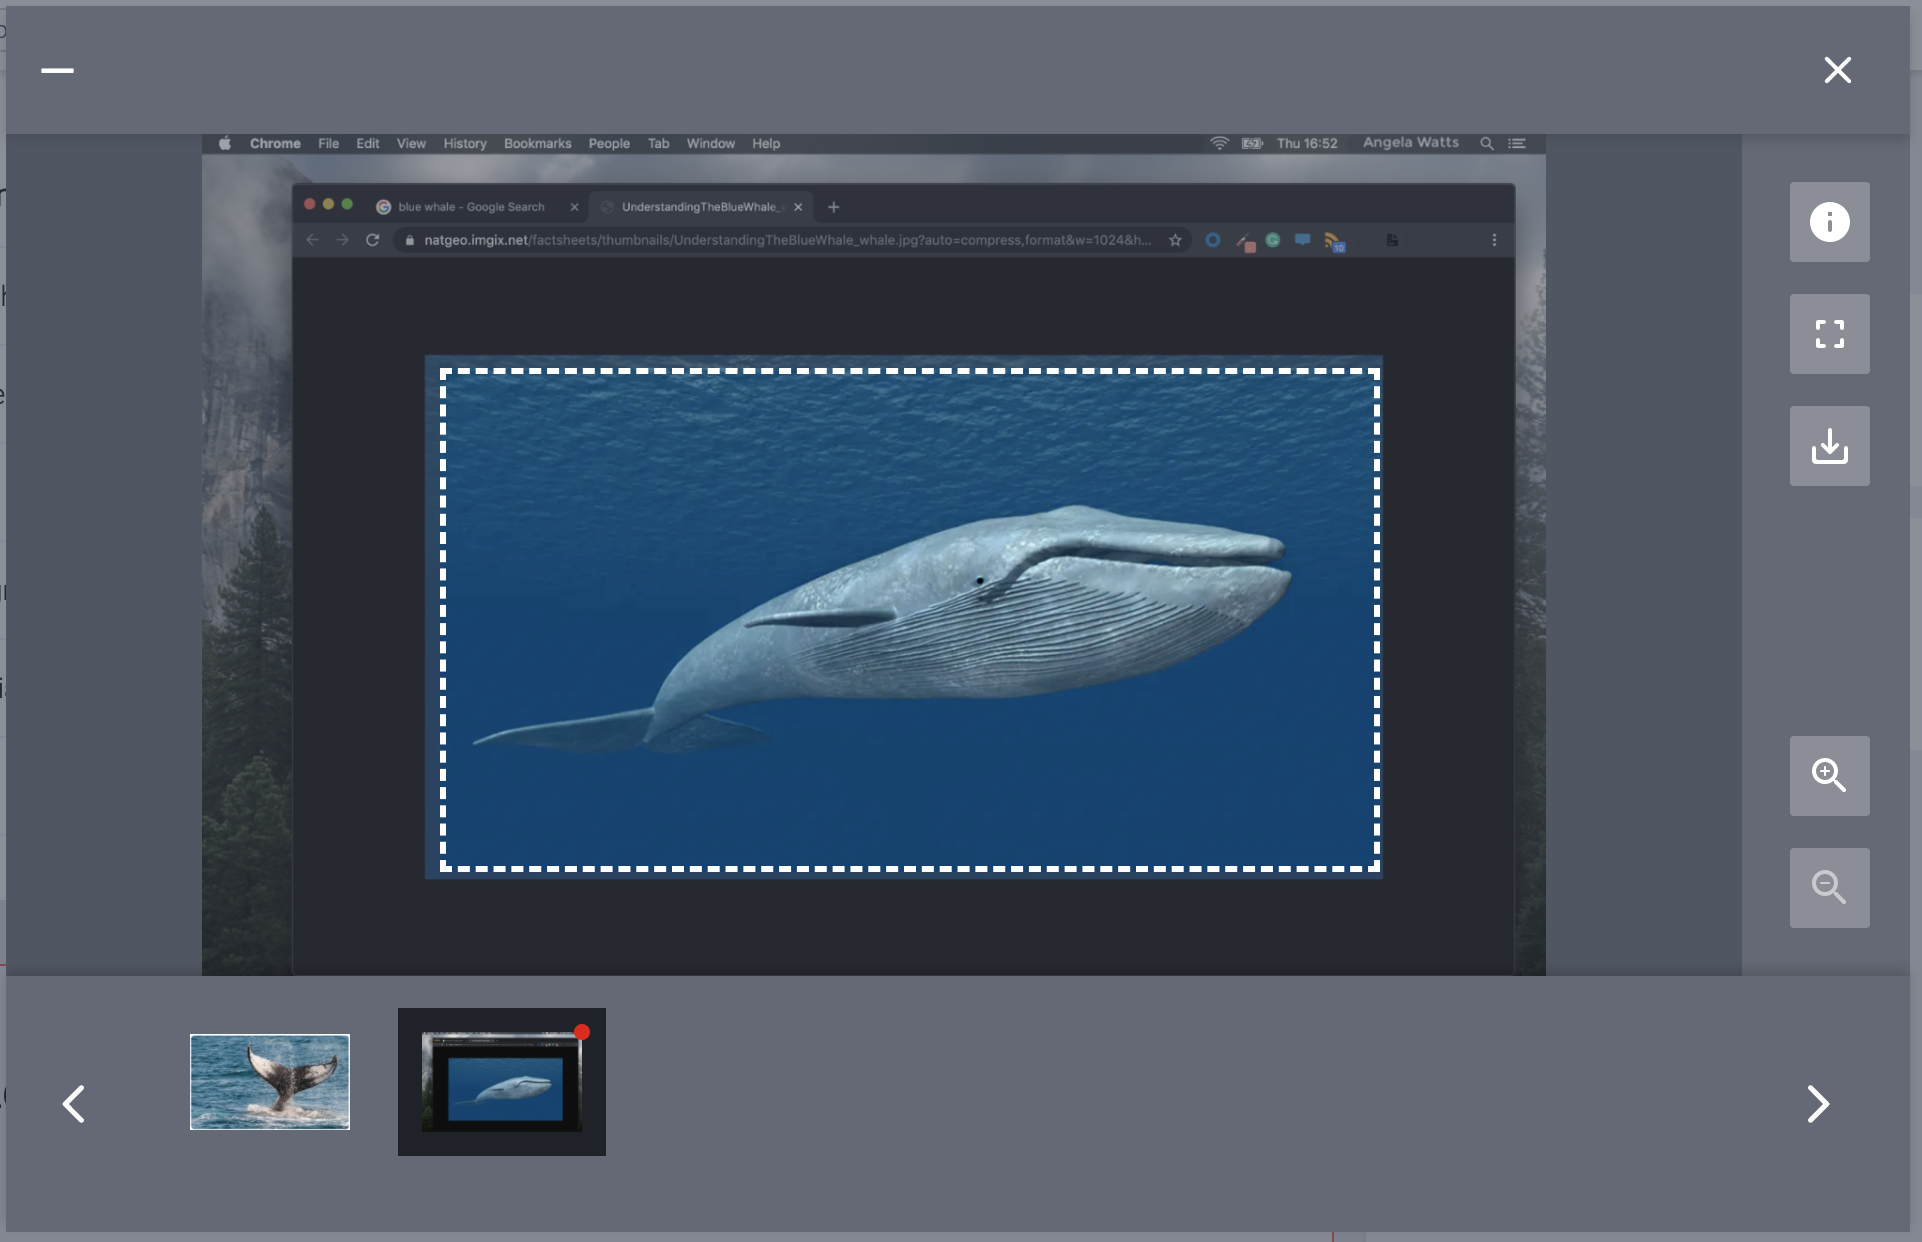Click the blue whale main preview image
1922x1242 pixels.
(x=873, y=555)
